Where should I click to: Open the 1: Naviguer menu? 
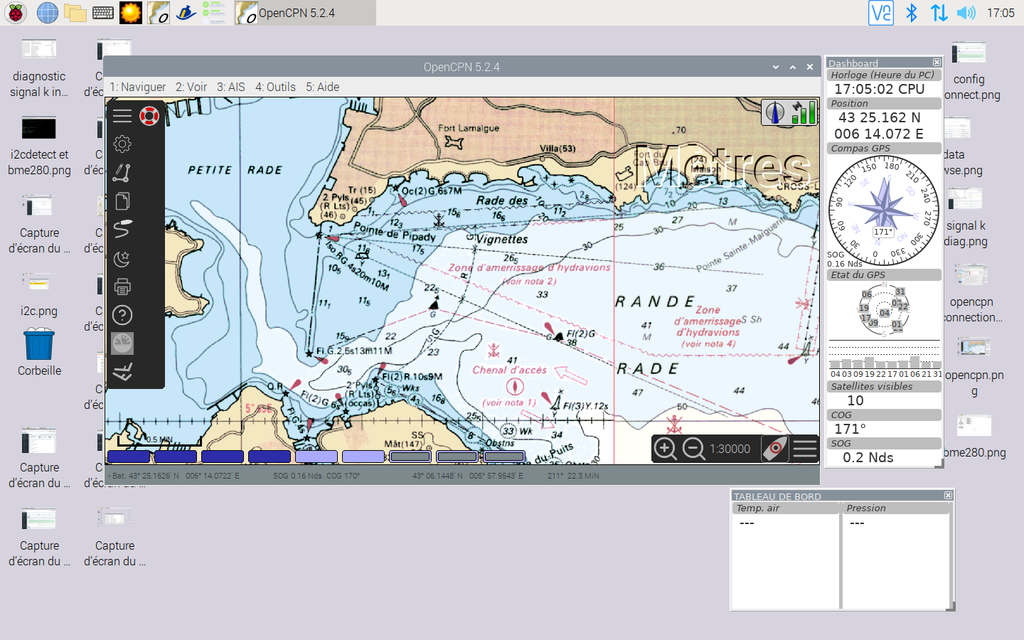[x=138, y=87]
